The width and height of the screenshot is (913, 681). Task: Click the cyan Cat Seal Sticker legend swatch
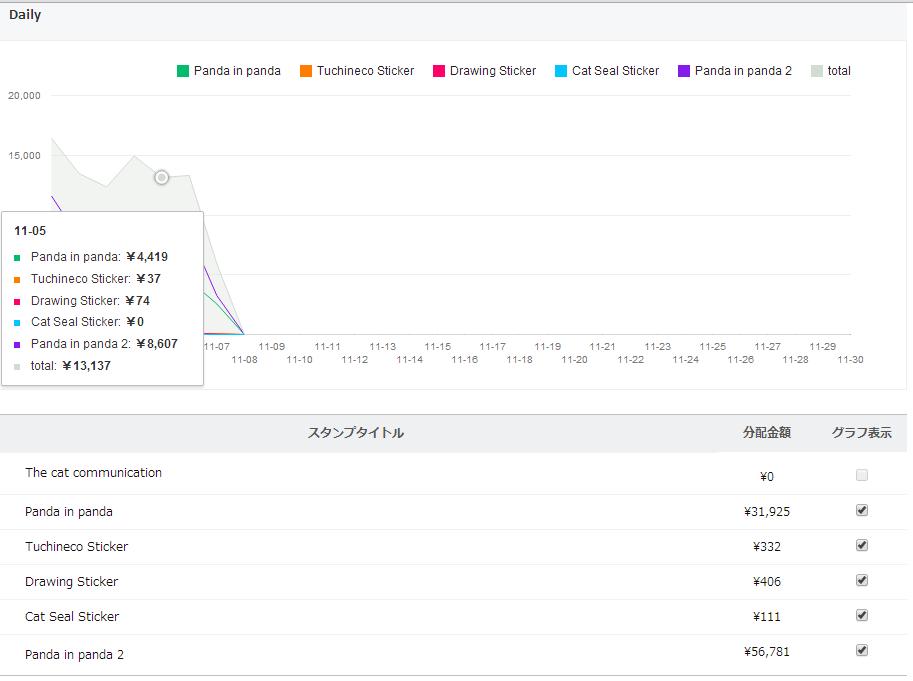pos(561,71)
